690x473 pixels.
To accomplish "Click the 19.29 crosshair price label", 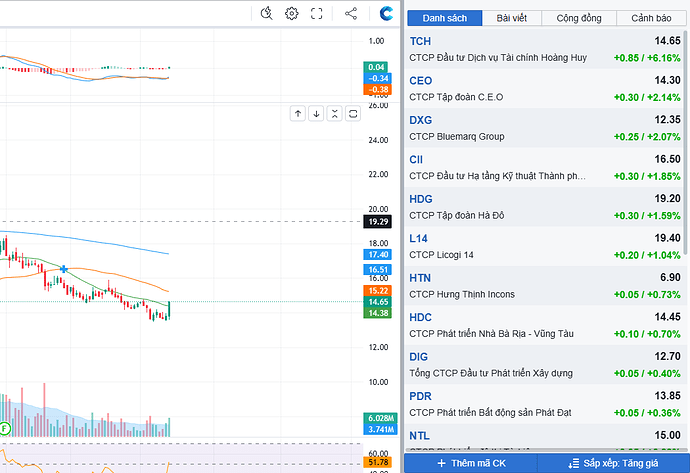I will point(378,222).
